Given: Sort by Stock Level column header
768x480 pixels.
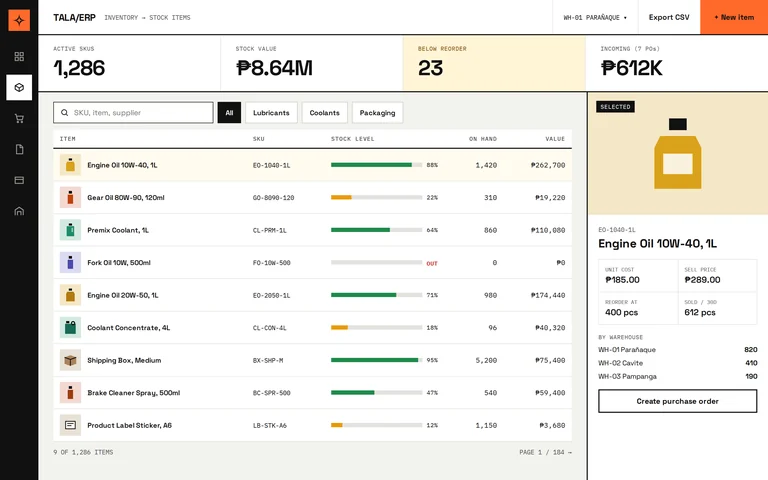Looking at the screenshot, I should [353, 139].
